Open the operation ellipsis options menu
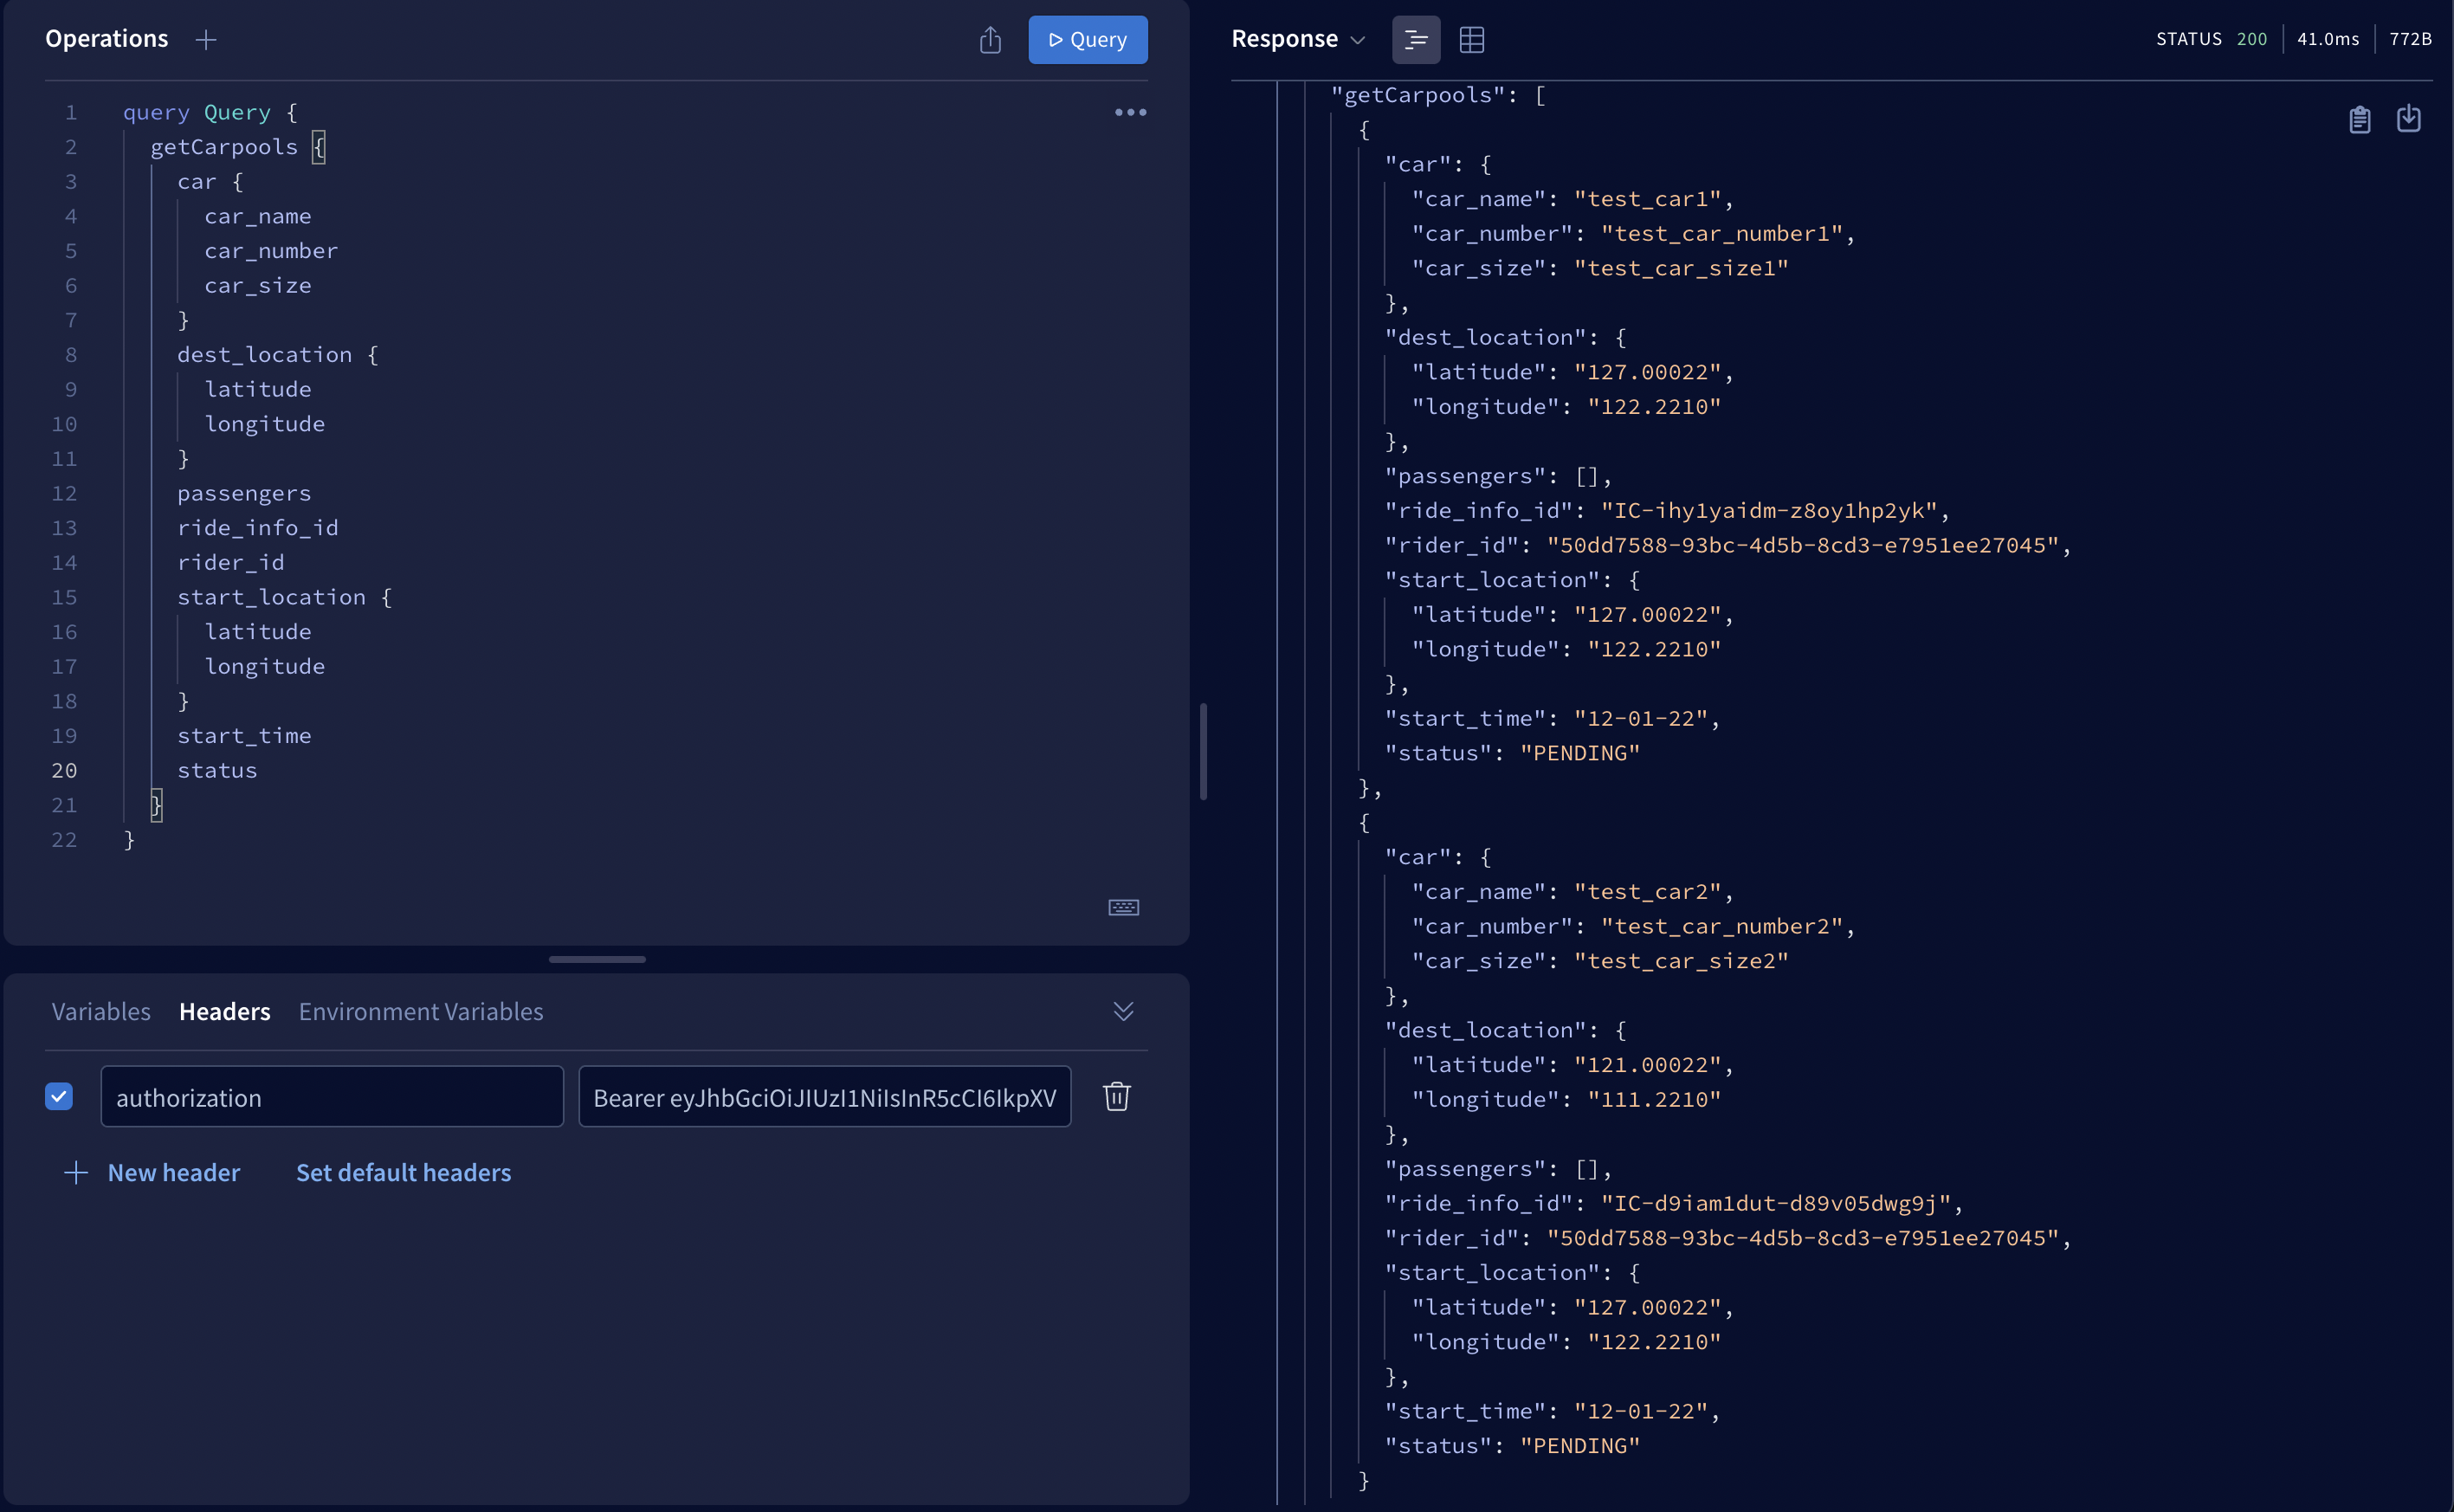The height and width of the screenshot is (1512, 2454). click(1130, 112)
